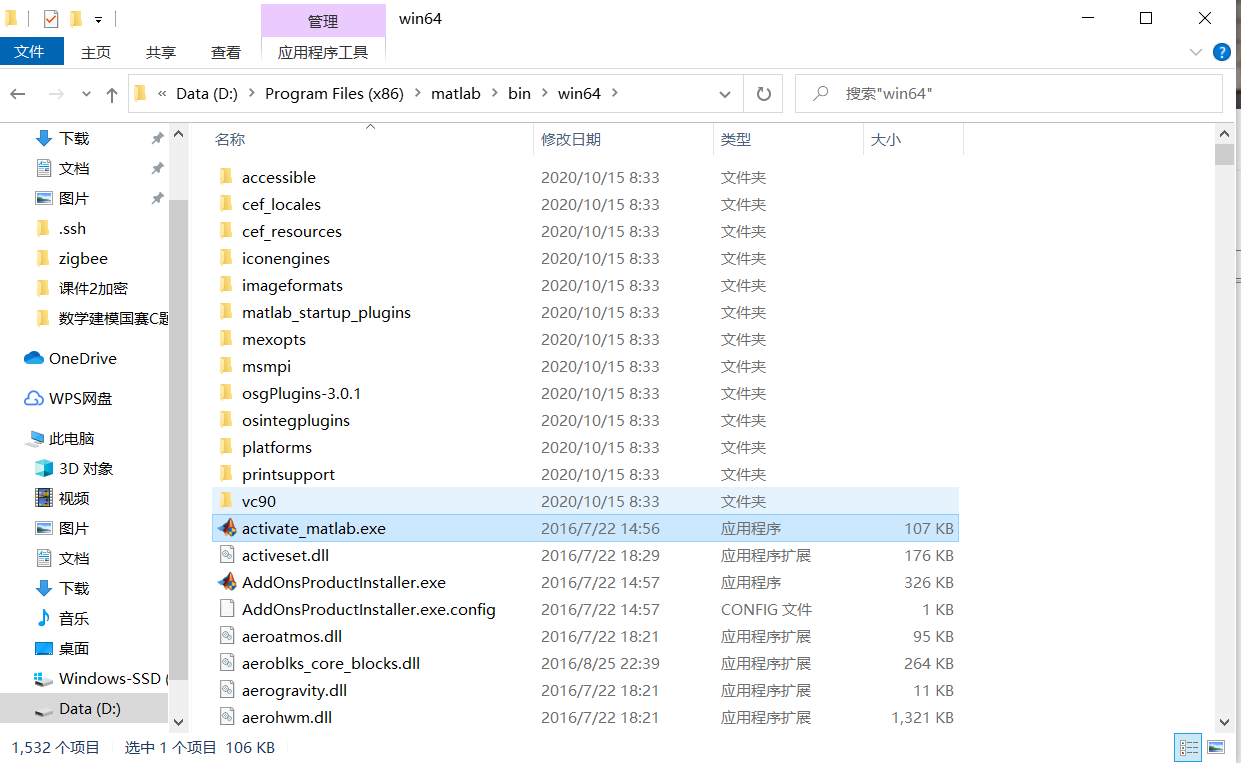Expand address bar leading double chevron
The height and width of the screenshot is (763, 1241).
162,93
